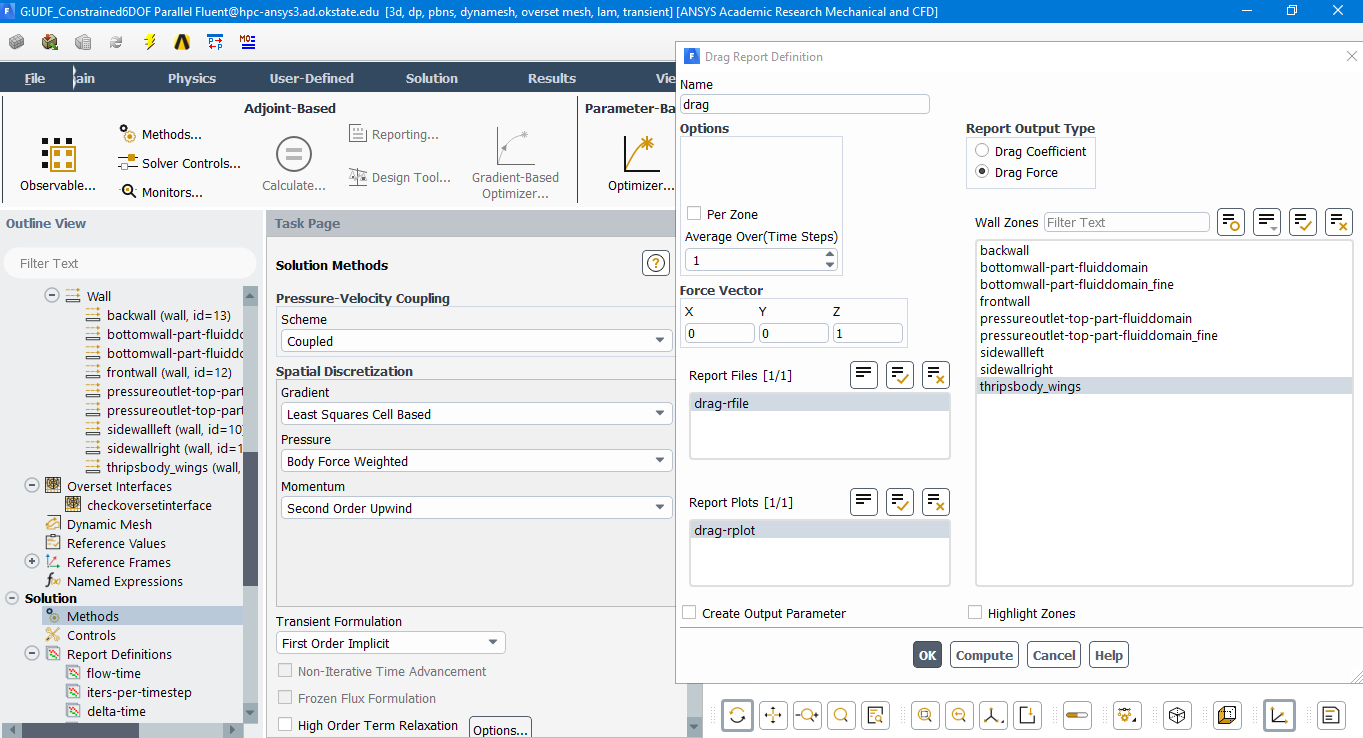Click the yellow Ansys logo toolbar icon
The height and width of the screenshot is (738, 1363).
click(182, 42)
